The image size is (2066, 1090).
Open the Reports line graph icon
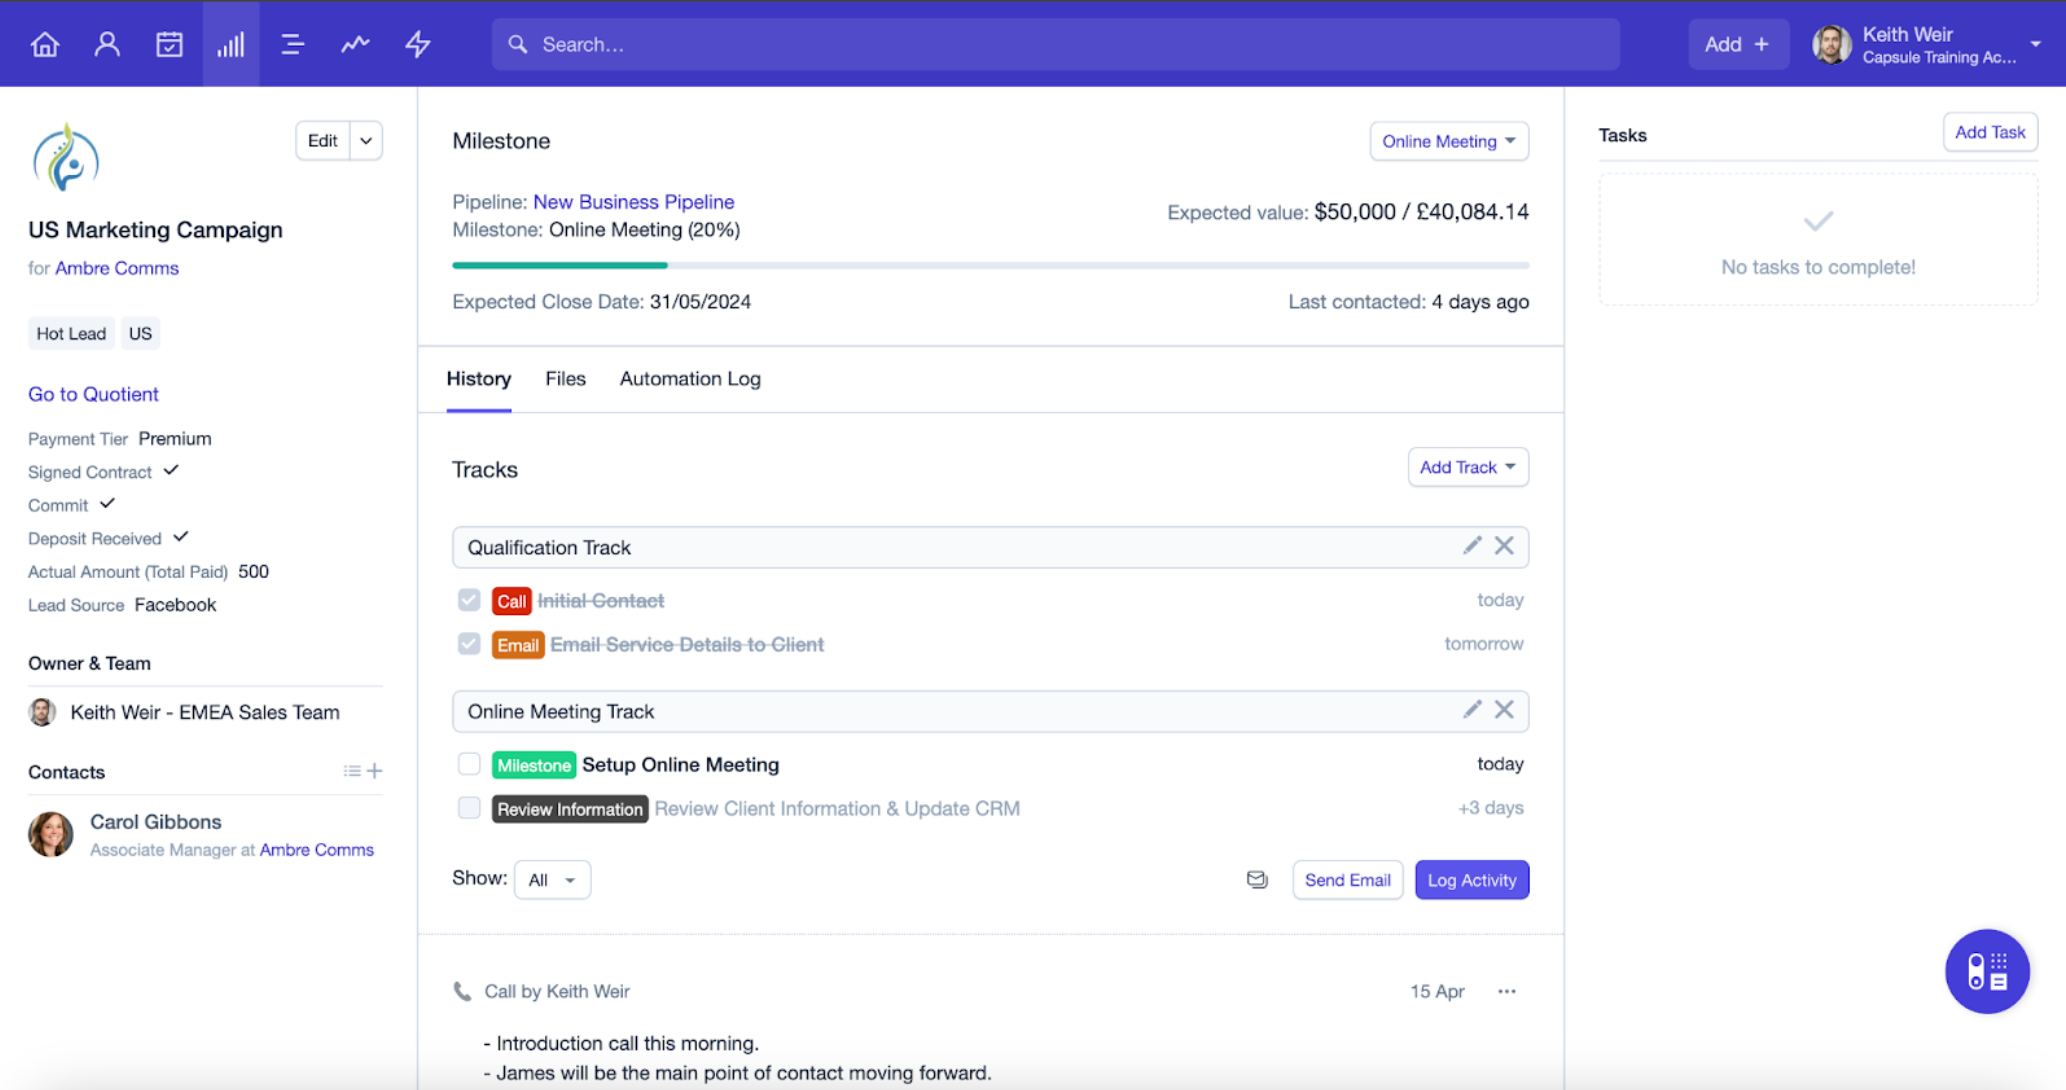355,44
